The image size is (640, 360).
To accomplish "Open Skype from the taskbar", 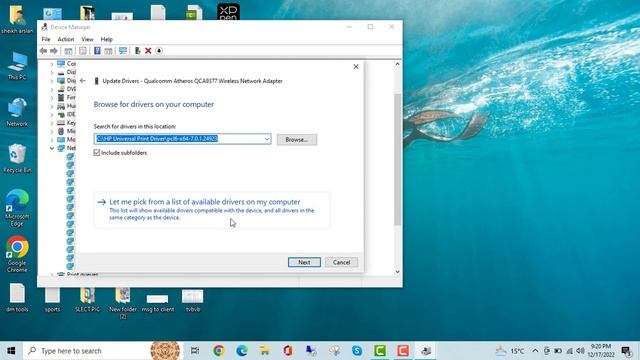I will pyautogui.click(x=357, y=351).
